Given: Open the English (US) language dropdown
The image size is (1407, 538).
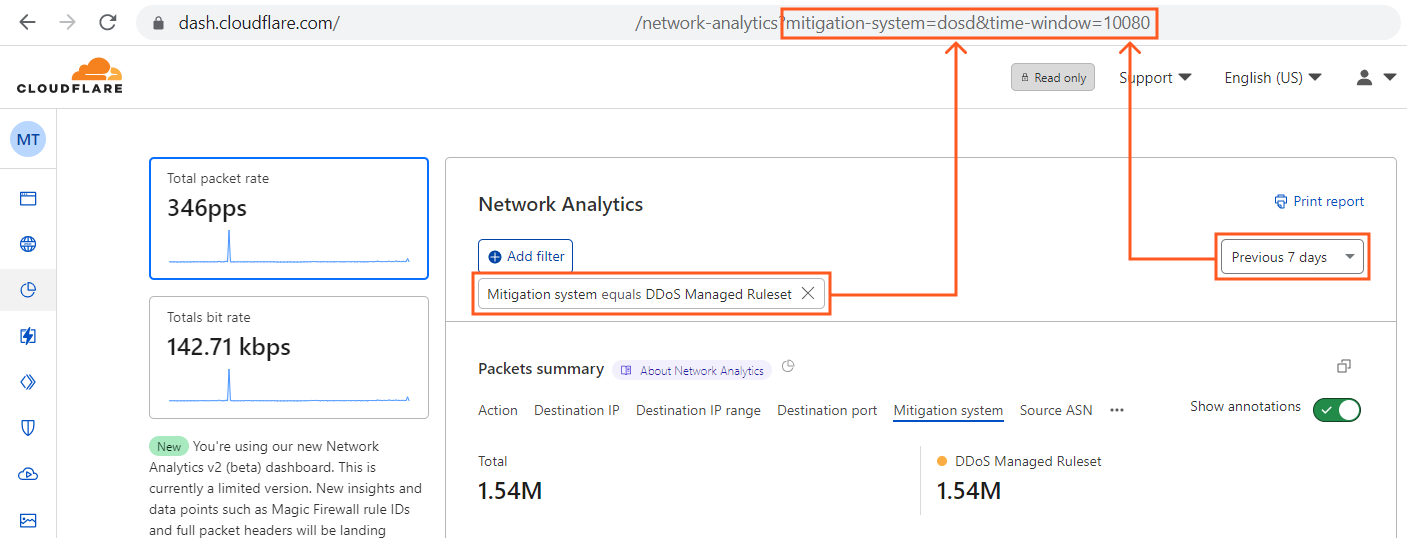Looking at the screenshot, I should [x=1272, y=77].
